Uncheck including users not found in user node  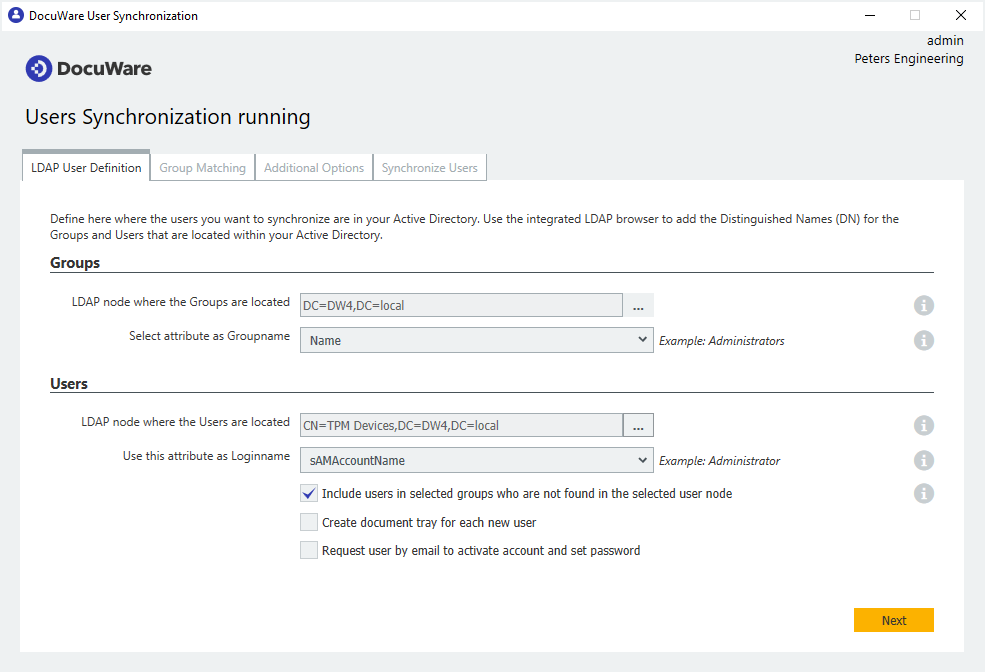click(308, 493)
